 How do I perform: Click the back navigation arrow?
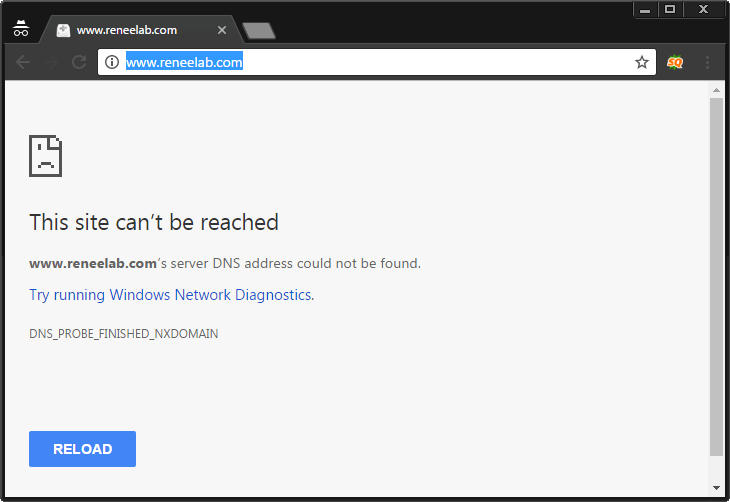click(23, 62)
